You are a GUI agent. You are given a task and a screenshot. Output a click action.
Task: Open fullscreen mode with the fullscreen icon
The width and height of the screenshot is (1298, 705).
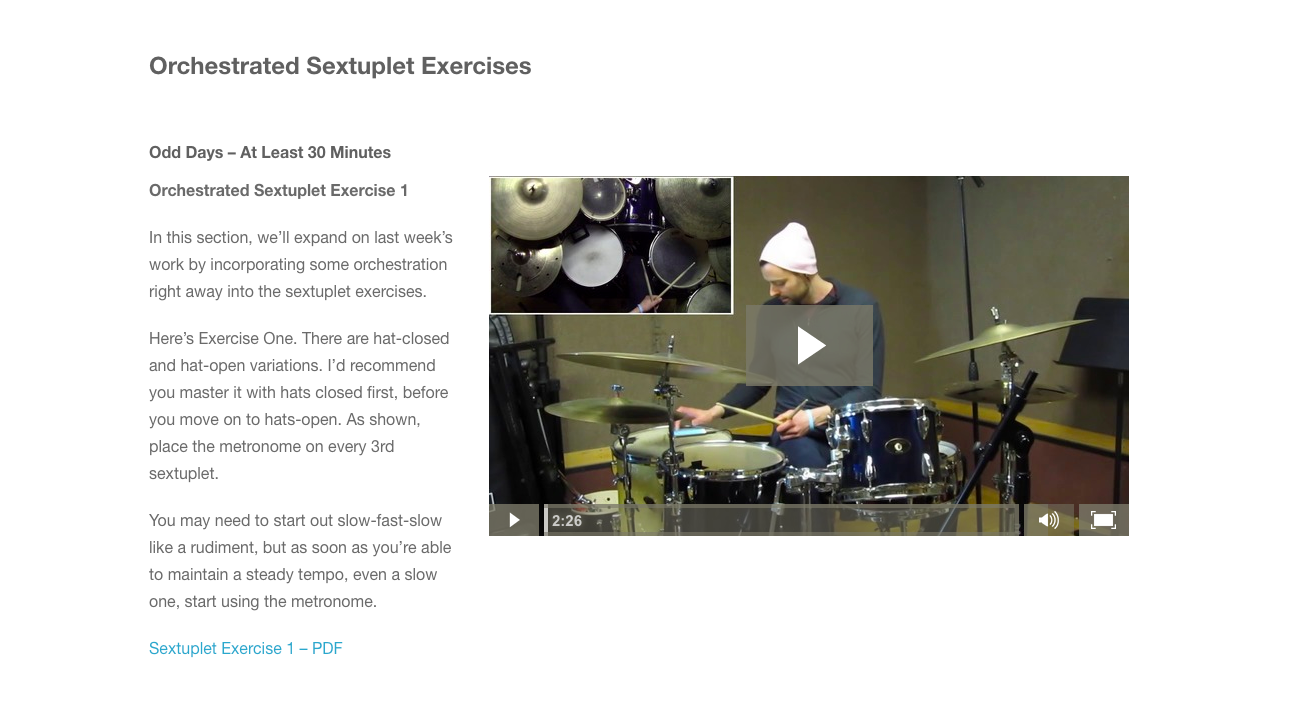(1103, 520)
